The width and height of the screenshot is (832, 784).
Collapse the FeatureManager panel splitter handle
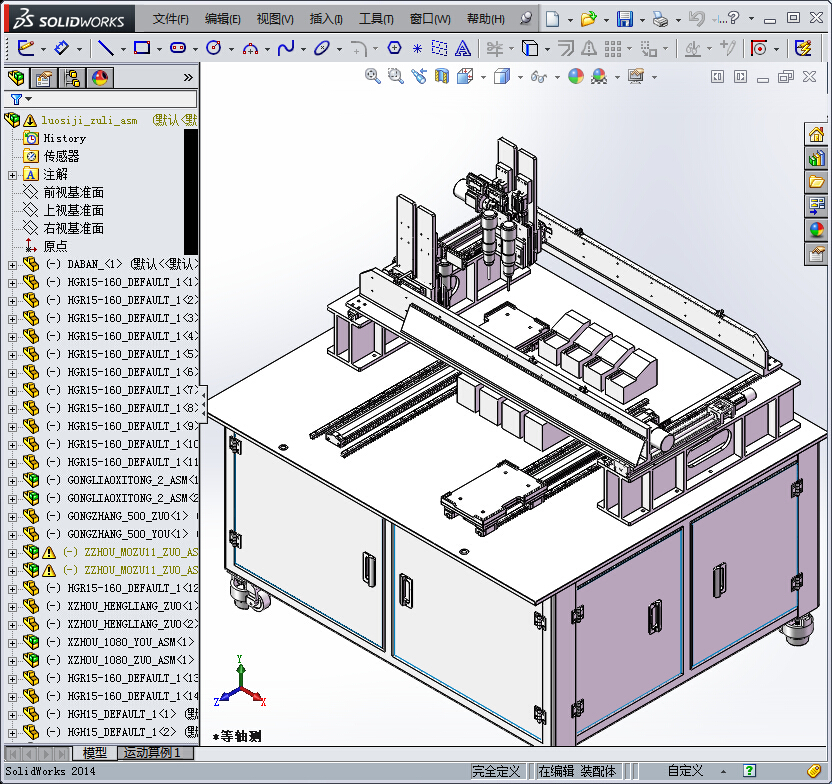203,405
